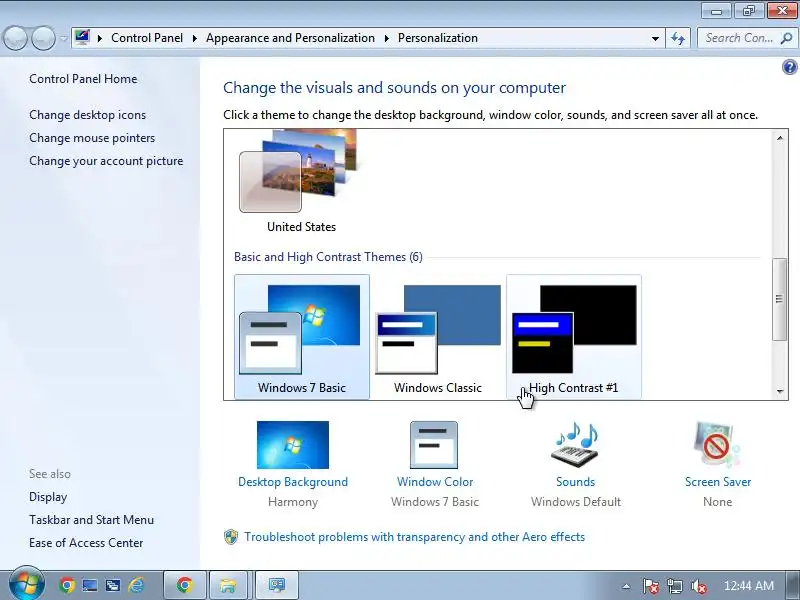Click theme list scroll up arrow
Viewport: 800px width, 600px height.
point(780,138)
